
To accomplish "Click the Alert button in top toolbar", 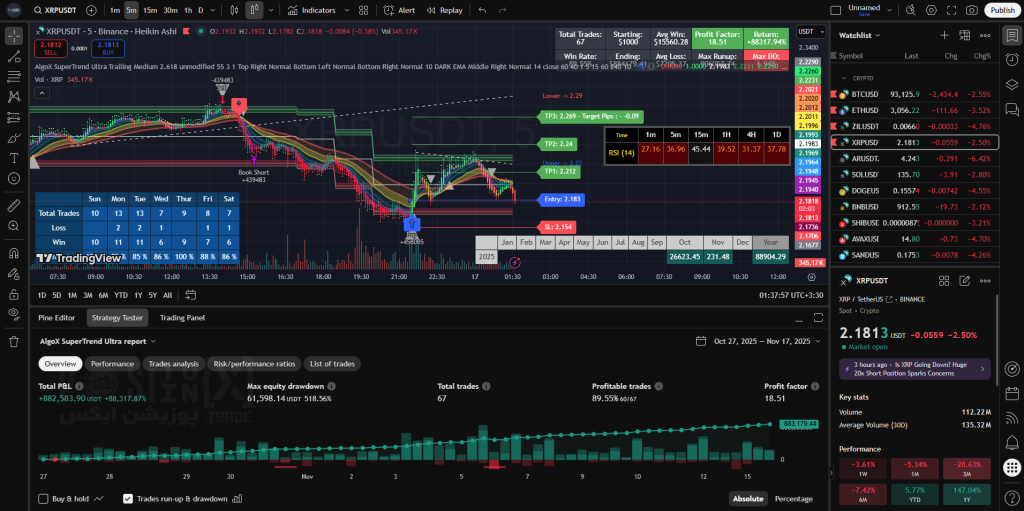I will (x=399, y=10).
